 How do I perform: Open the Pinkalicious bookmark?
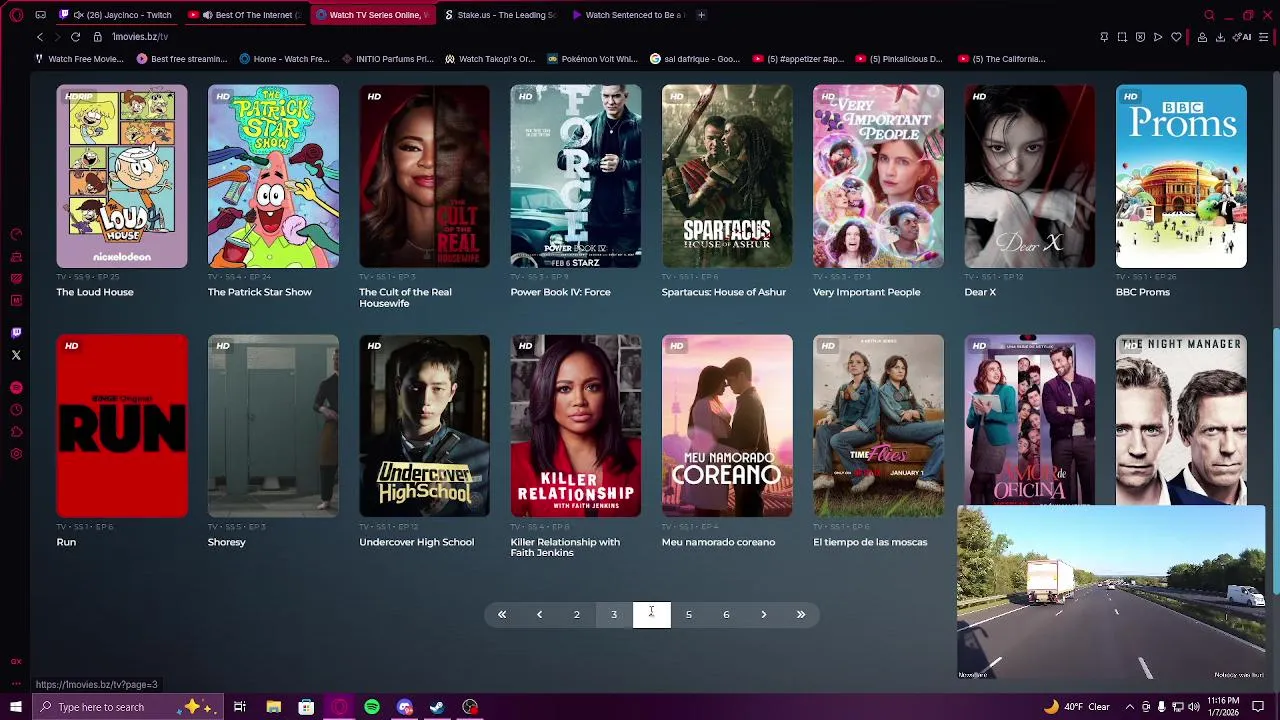point(899,59)
